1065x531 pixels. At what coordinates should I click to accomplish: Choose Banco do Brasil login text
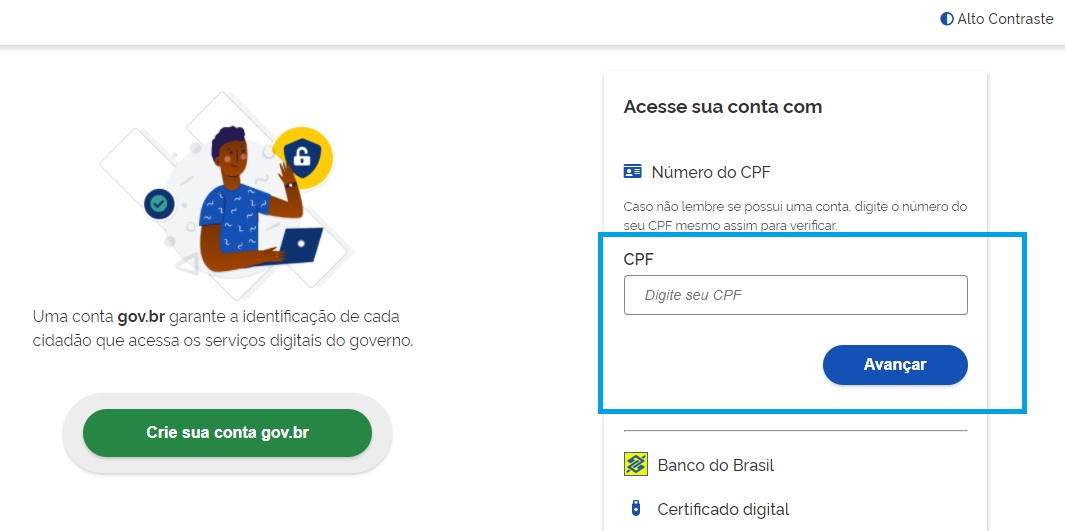716,465
